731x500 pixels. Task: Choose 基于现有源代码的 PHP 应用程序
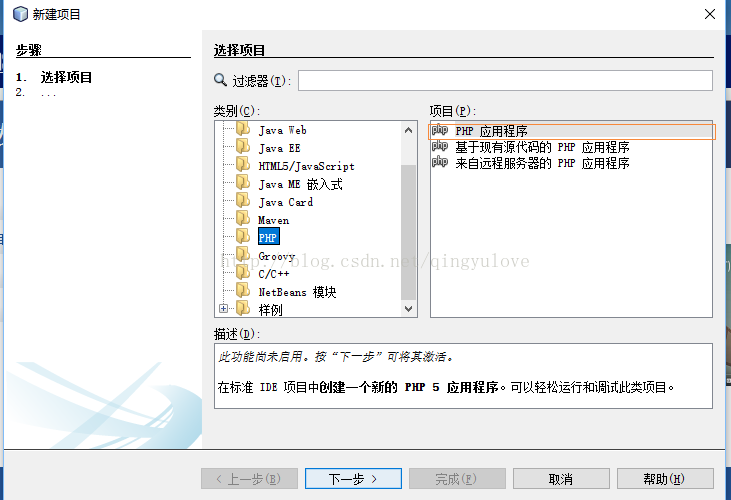click(x=542, y=147)
